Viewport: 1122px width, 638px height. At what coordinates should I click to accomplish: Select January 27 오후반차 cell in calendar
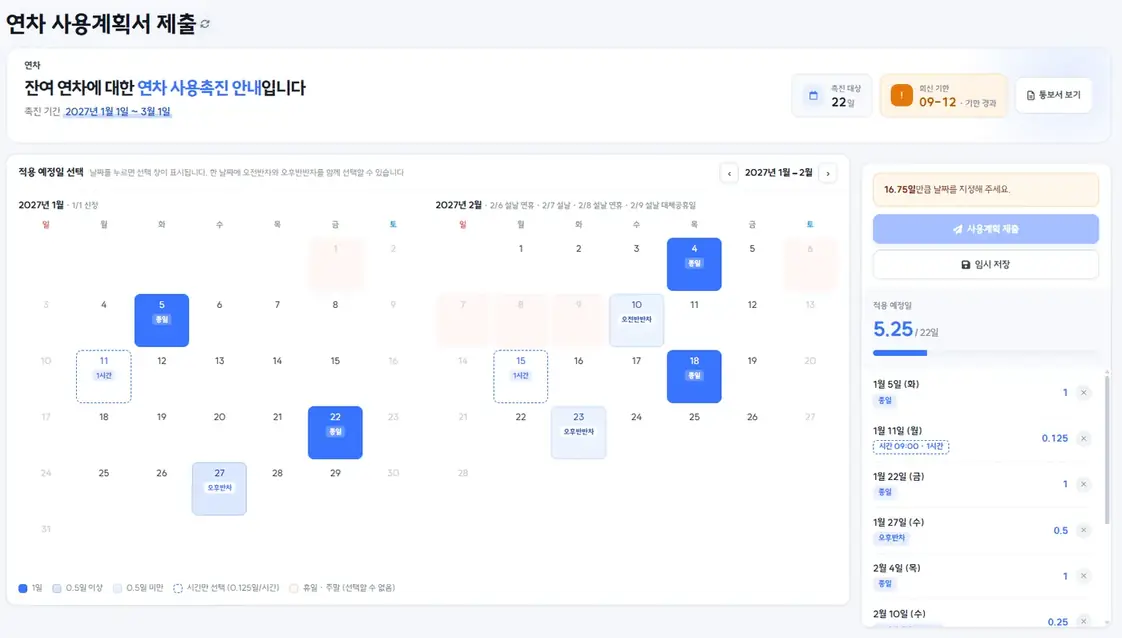pos(220,489)
